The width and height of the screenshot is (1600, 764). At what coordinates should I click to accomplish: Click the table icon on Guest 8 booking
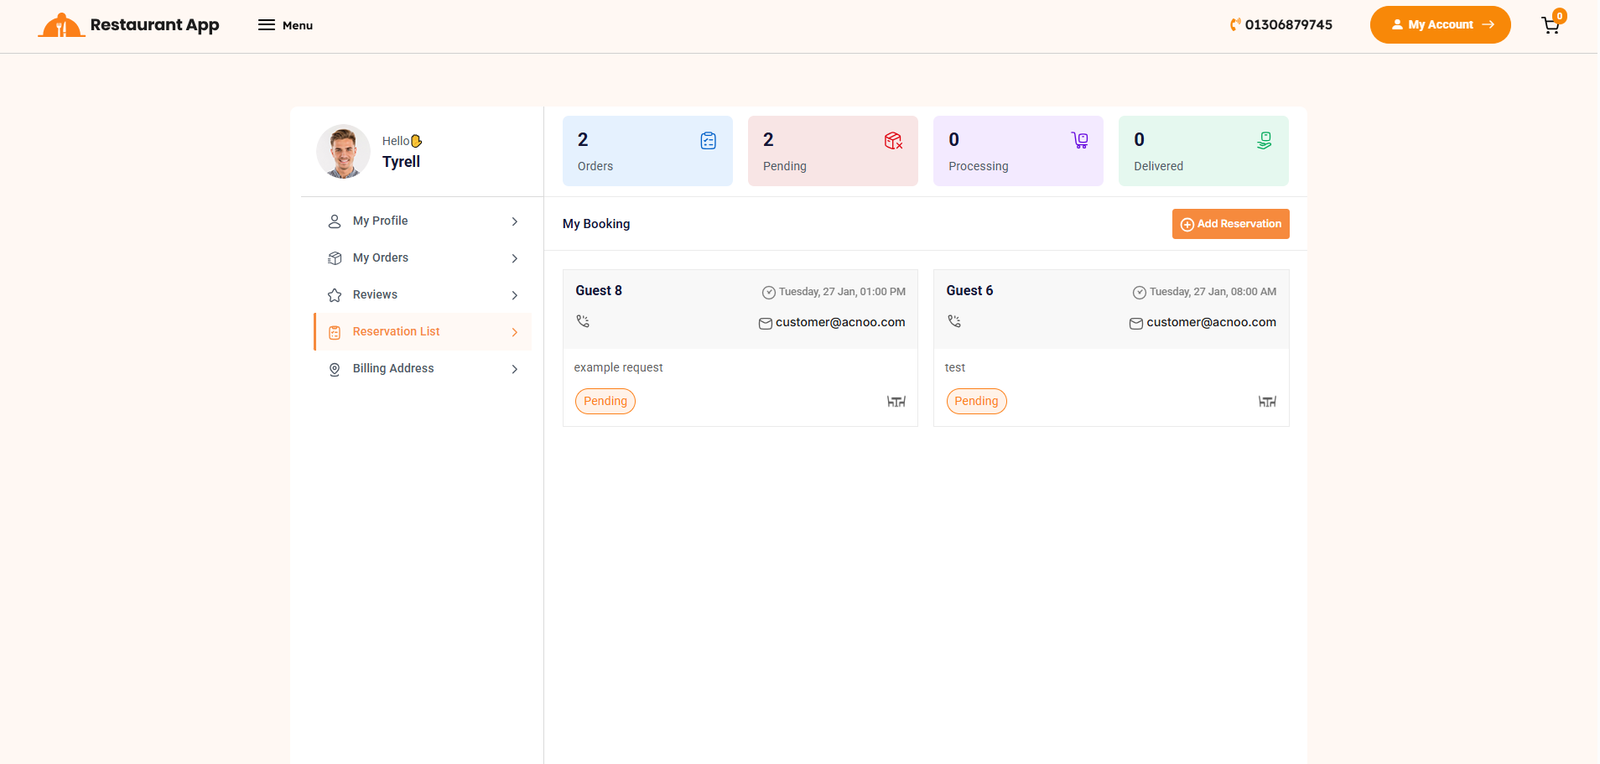tap(896, 402)
